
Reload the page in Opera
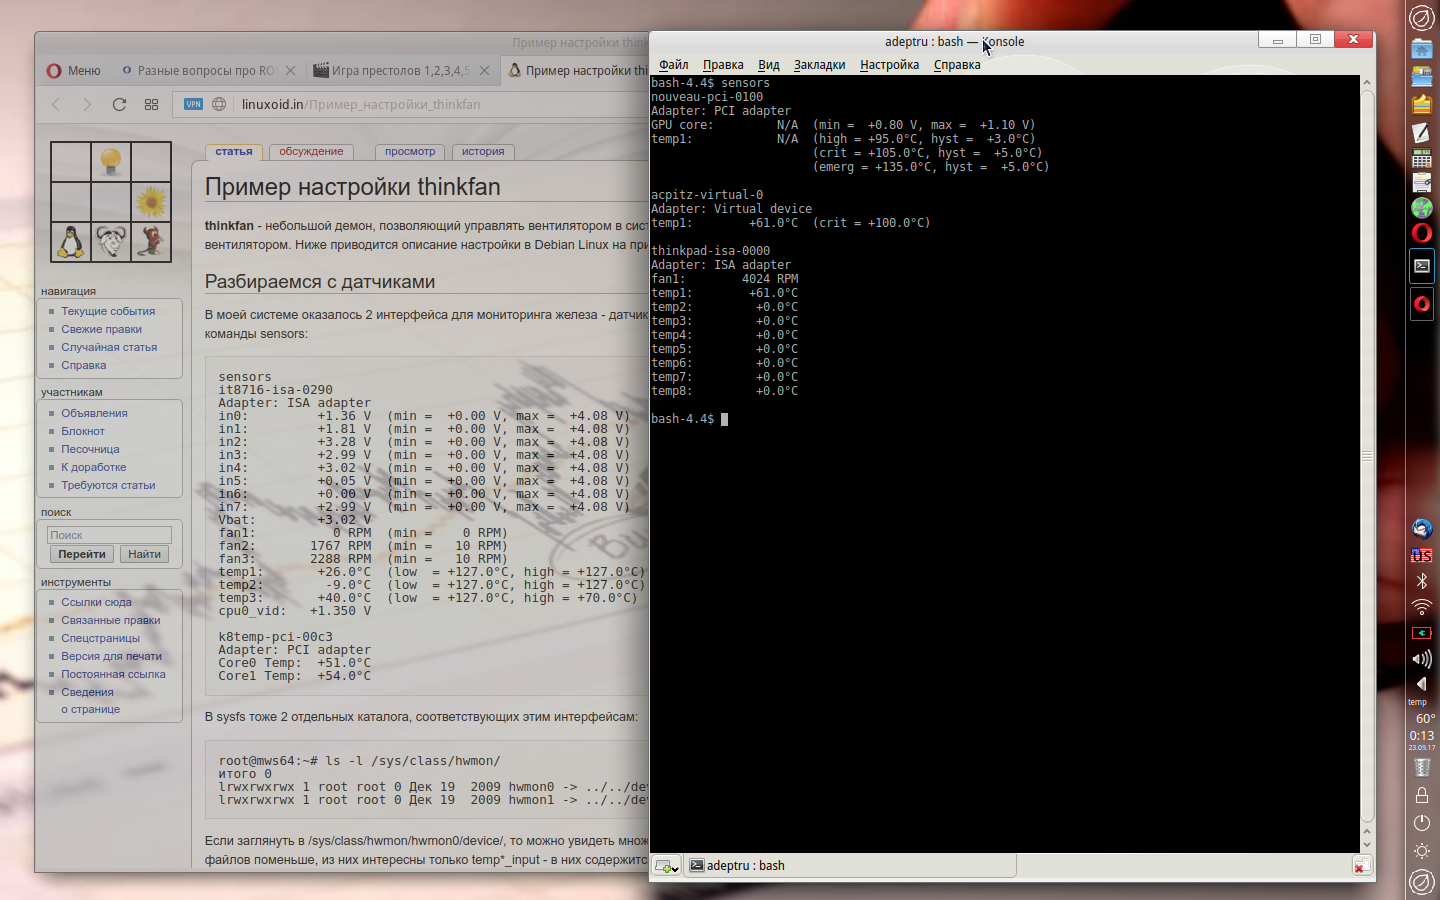click(119, 104)
